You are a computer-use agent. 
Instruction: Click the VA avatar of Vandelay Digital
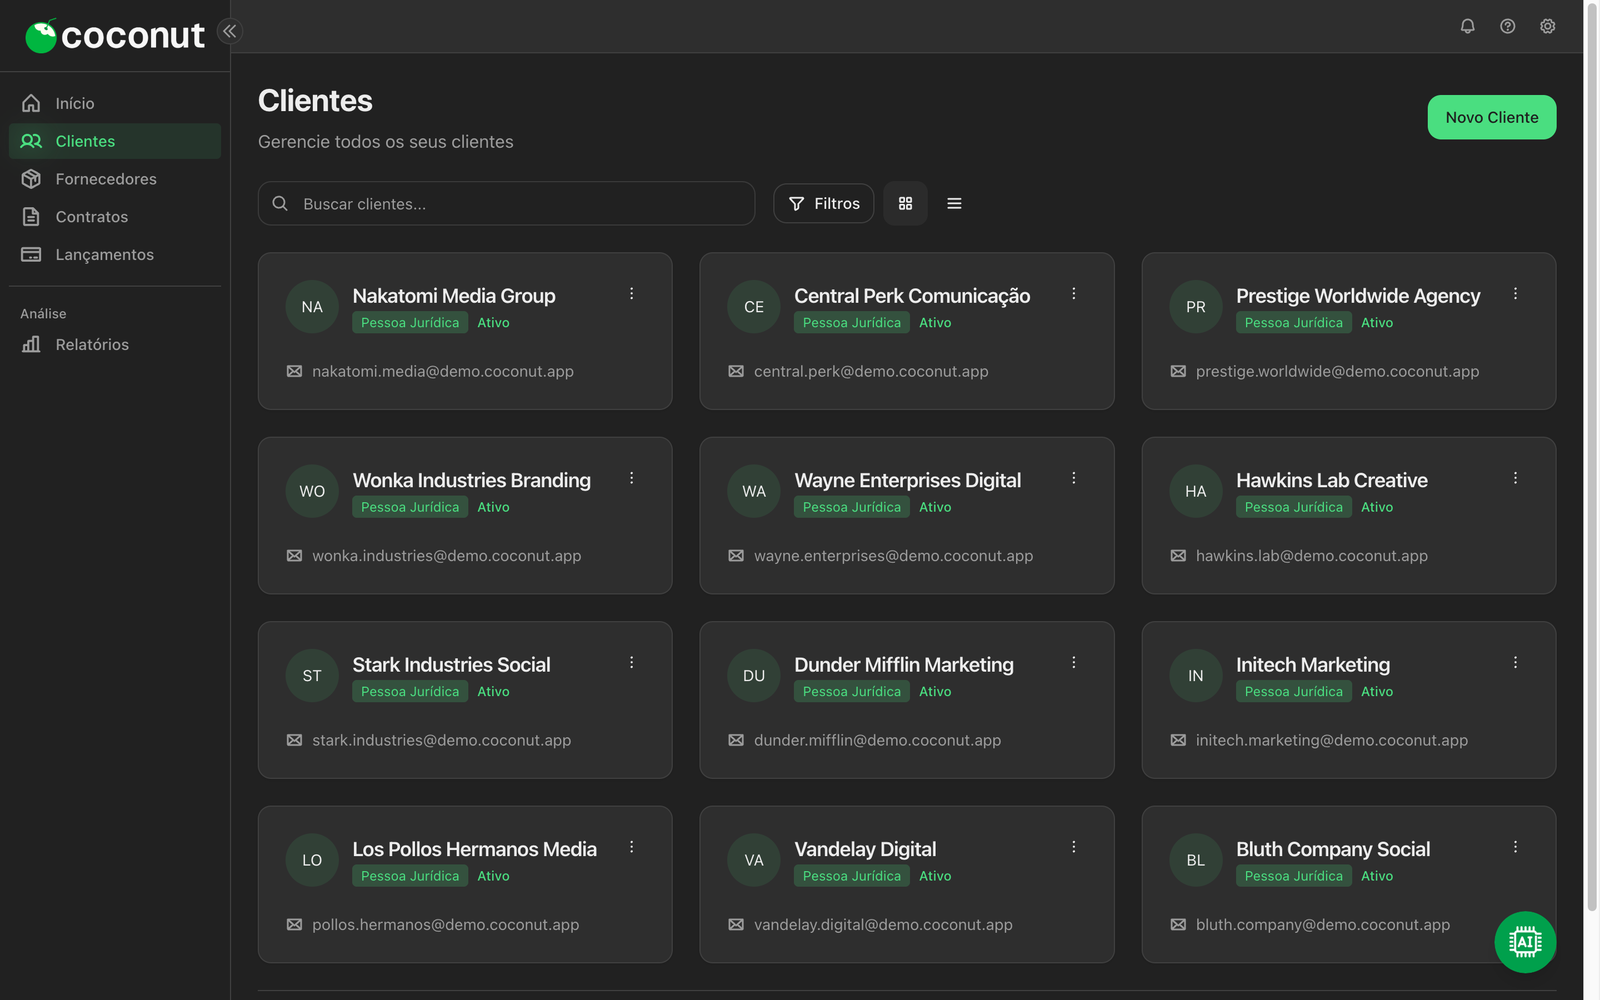[x=754, y=860]
